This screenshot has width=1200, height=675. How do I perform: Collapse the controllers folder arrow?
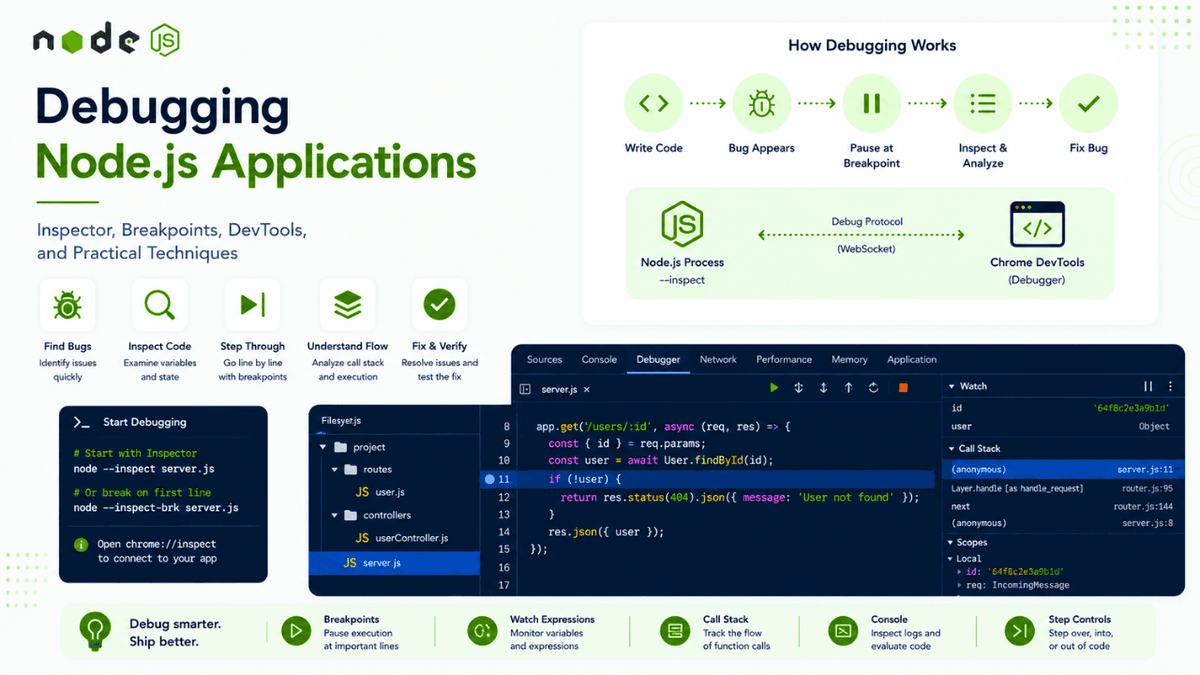(336, 515)
